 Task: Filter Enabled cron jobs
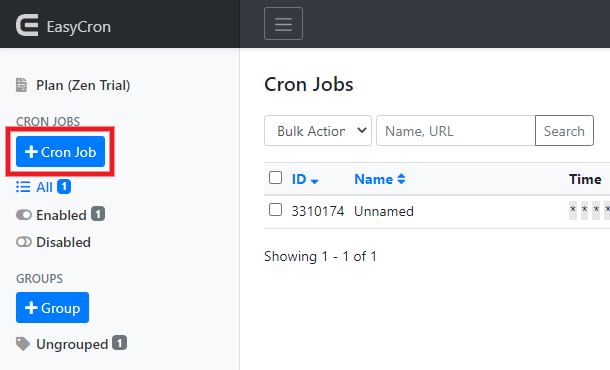point(60,215)
